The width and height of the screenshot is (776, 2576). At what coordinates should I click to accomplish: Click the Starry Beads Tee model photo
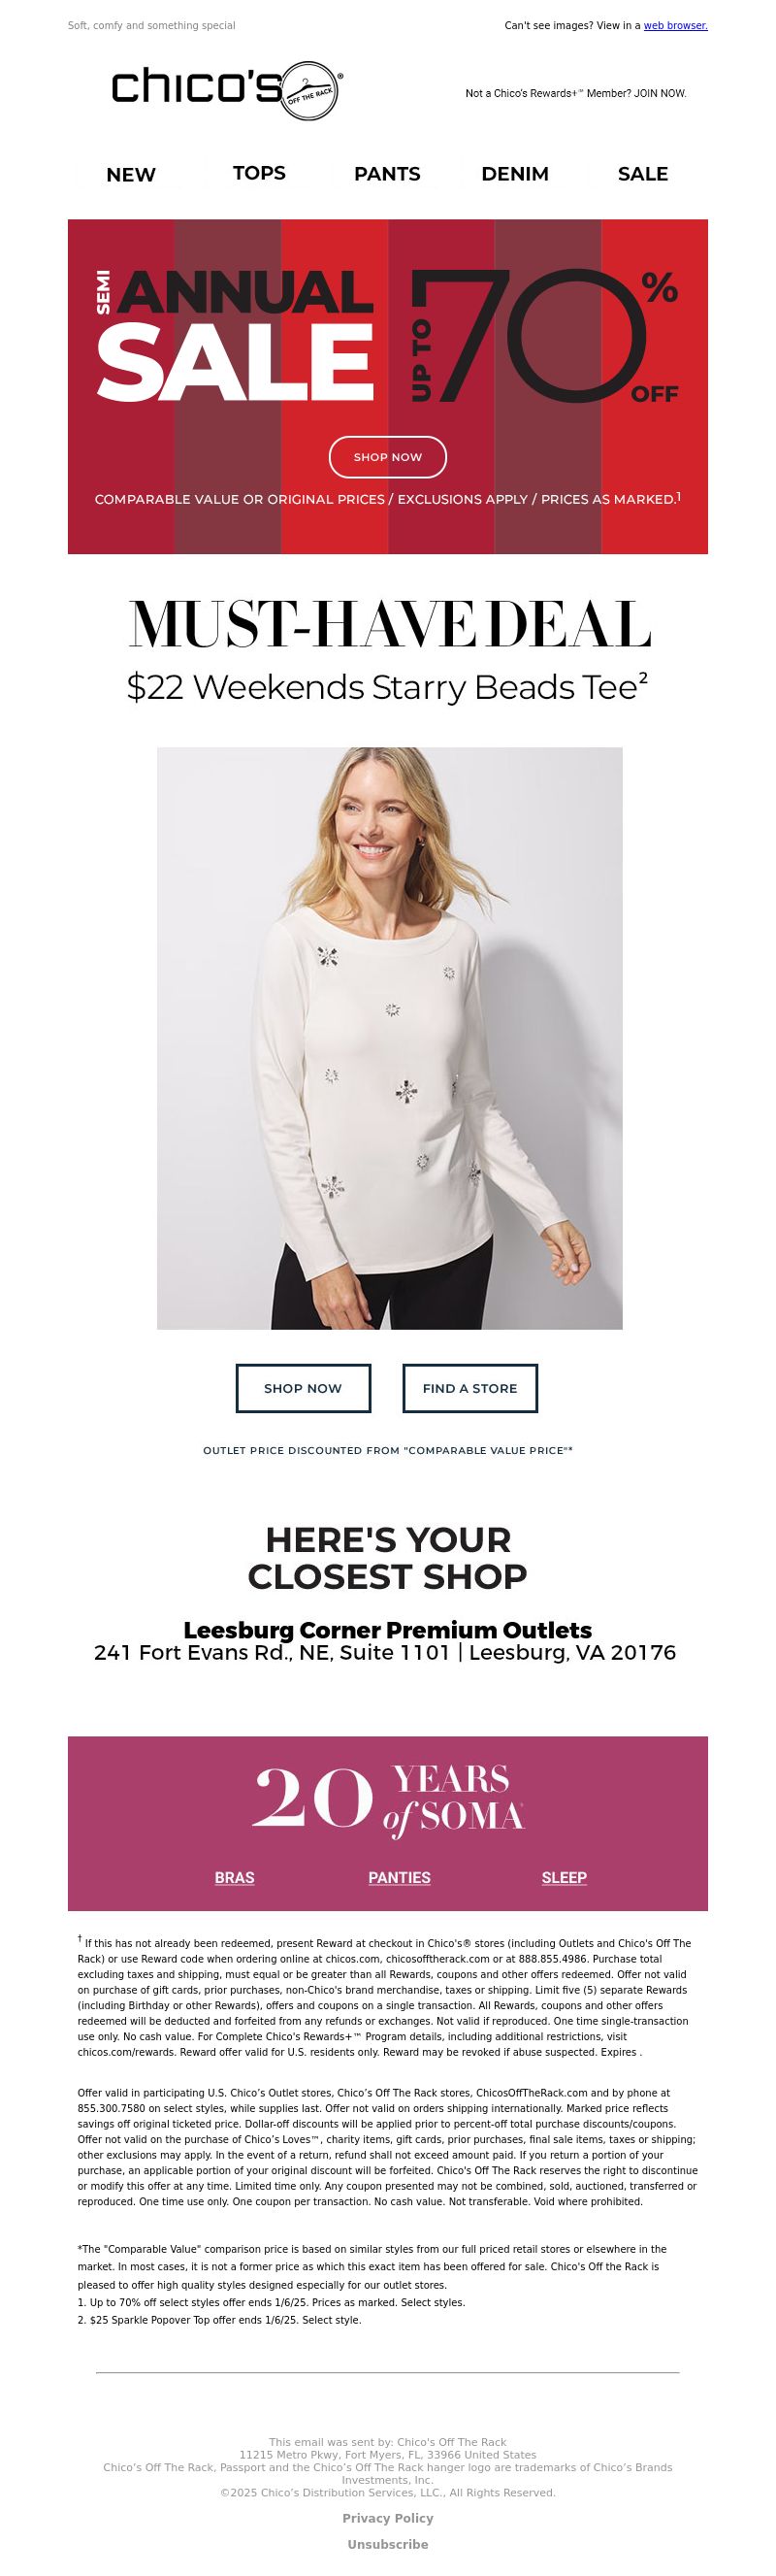point(390,1038)
